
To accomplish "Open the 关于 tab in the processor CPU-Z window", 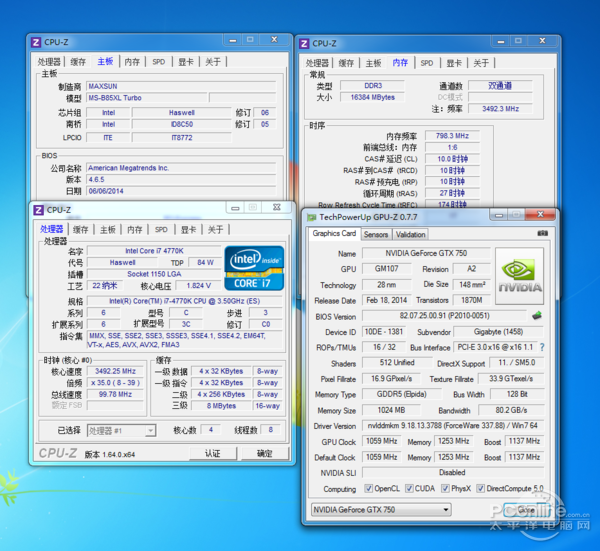I will tap(215, 230).
